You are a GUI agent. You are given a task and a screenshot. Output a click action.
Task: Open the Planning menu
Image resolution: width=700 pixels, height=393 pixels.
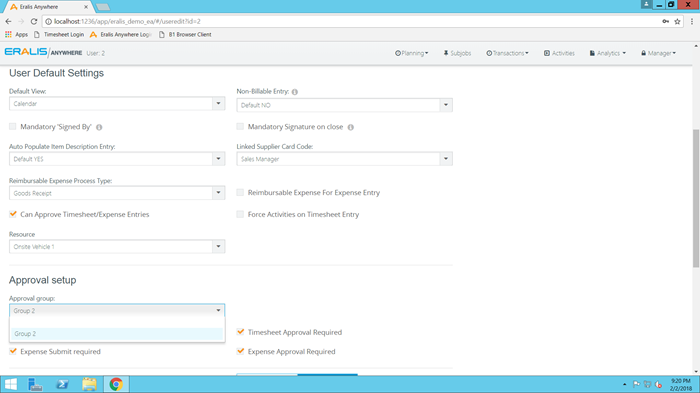[x=411, y=53]
